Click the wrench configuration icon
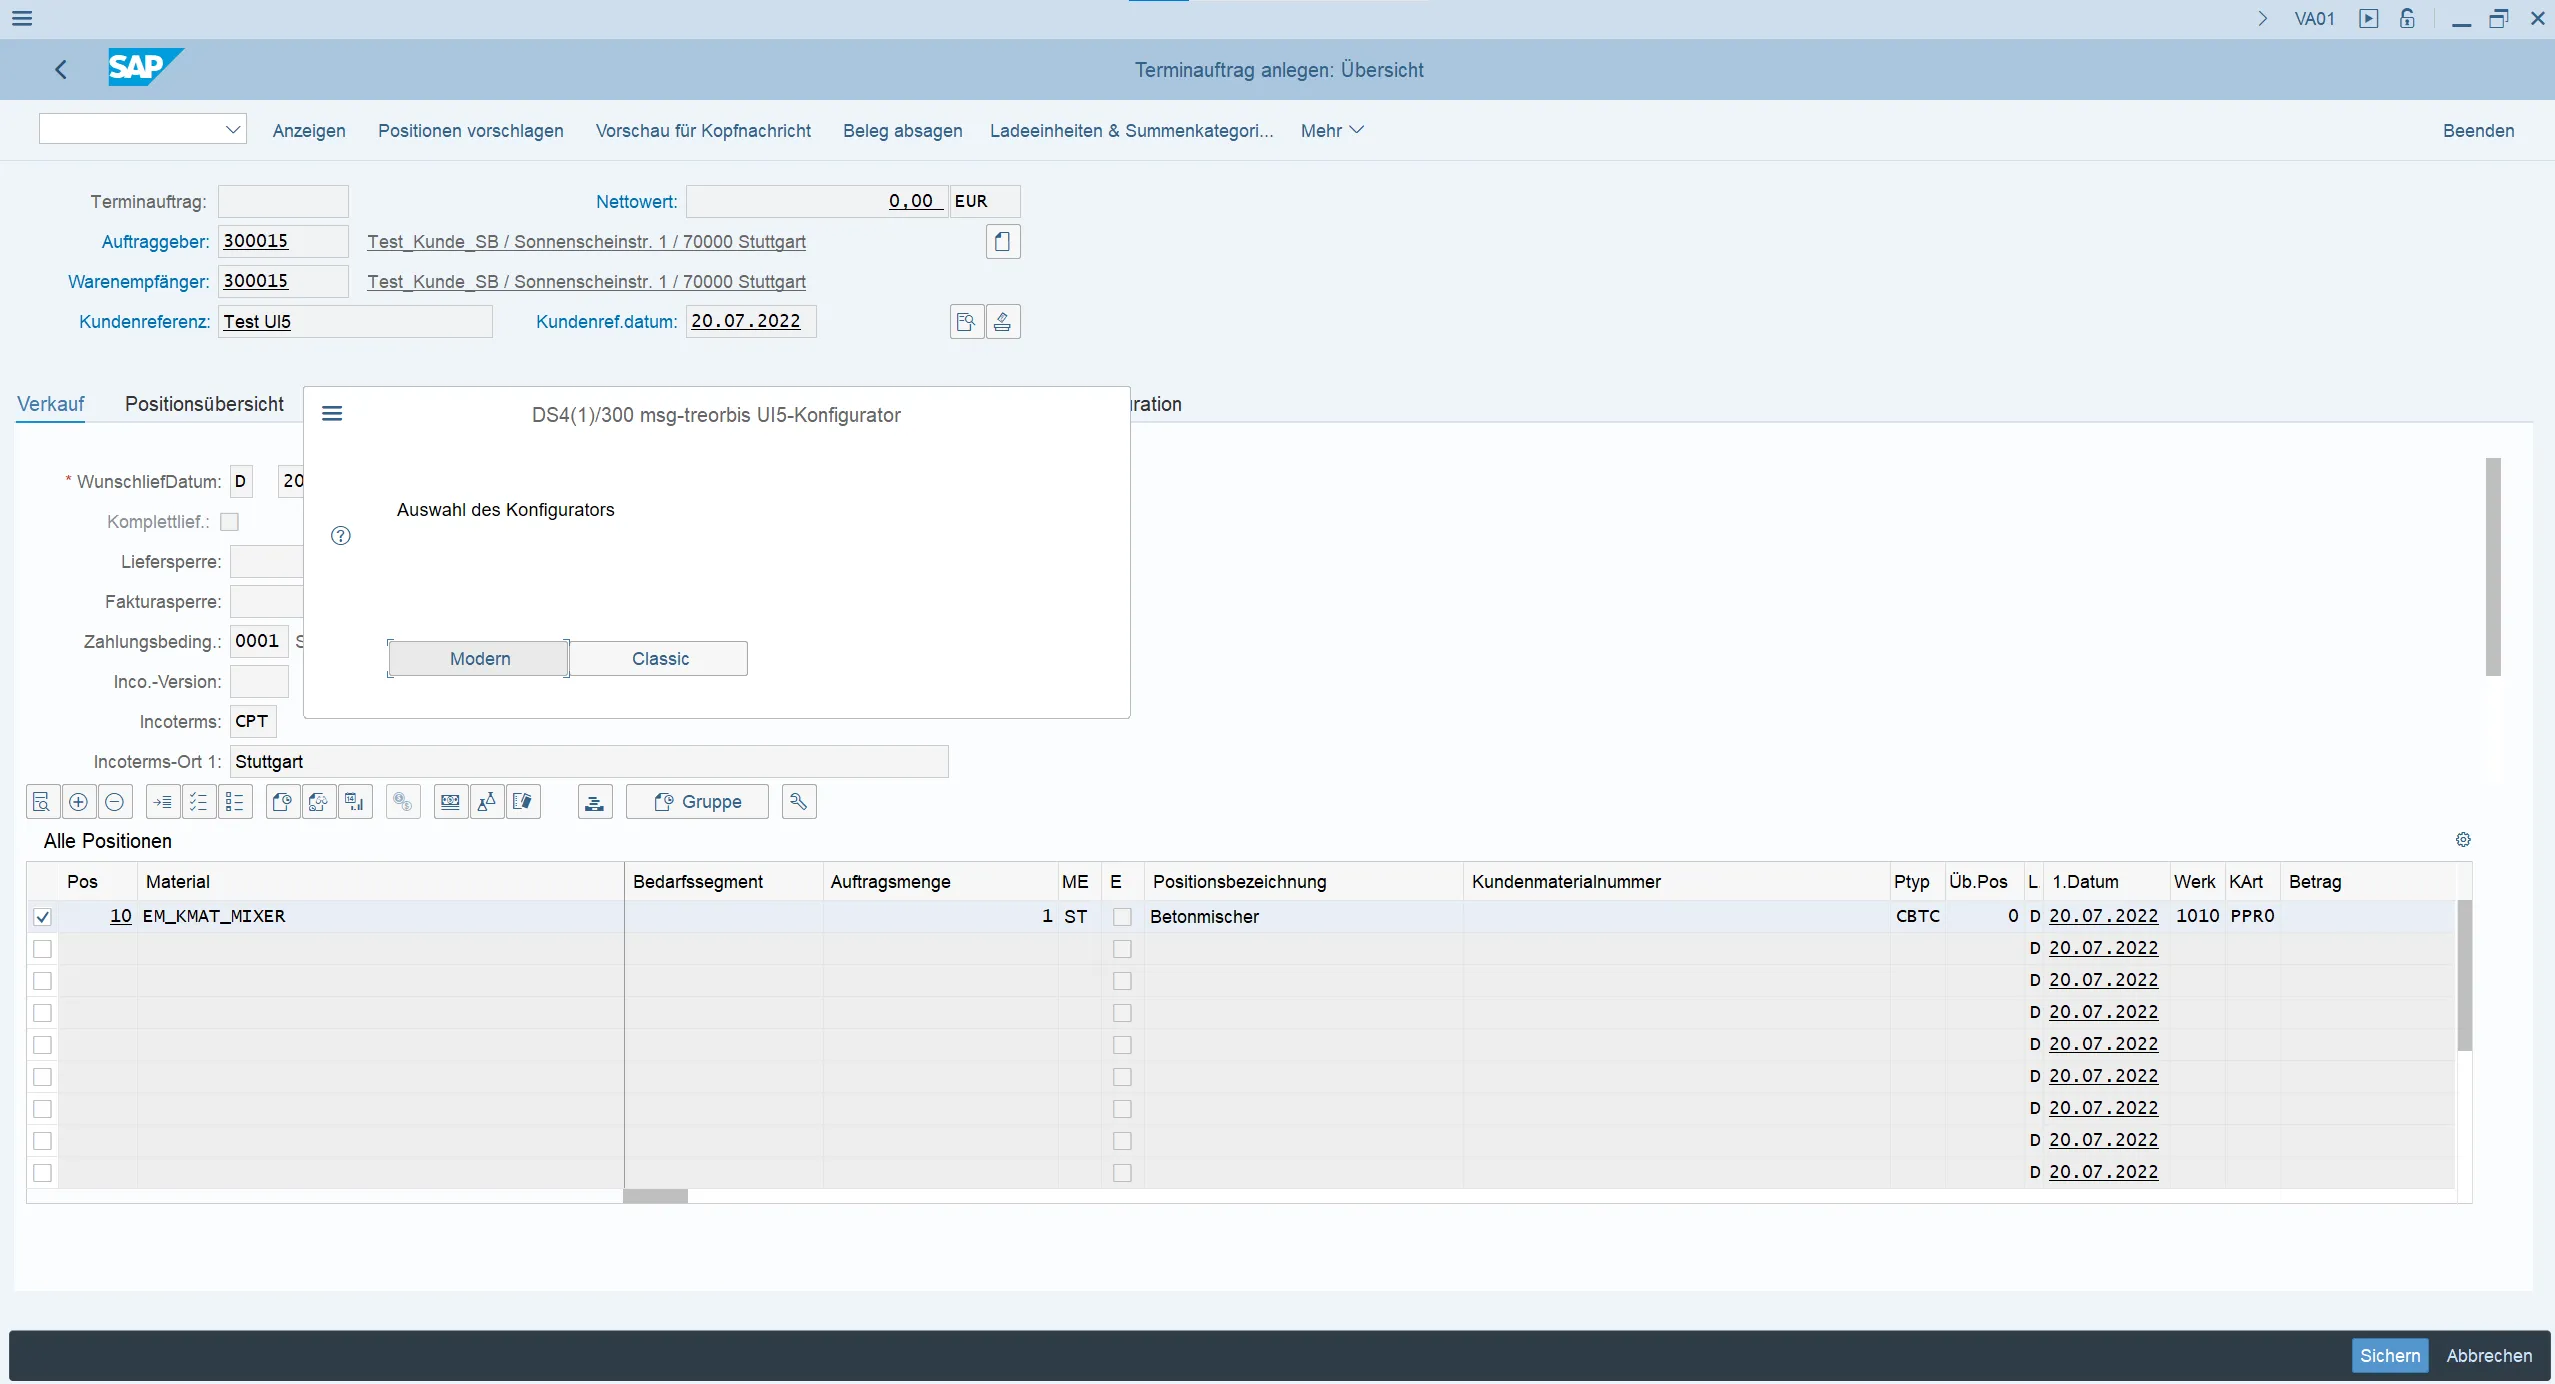Image resolution: width=2555 pixels, height=1384 pixels. tap(798, 802)
